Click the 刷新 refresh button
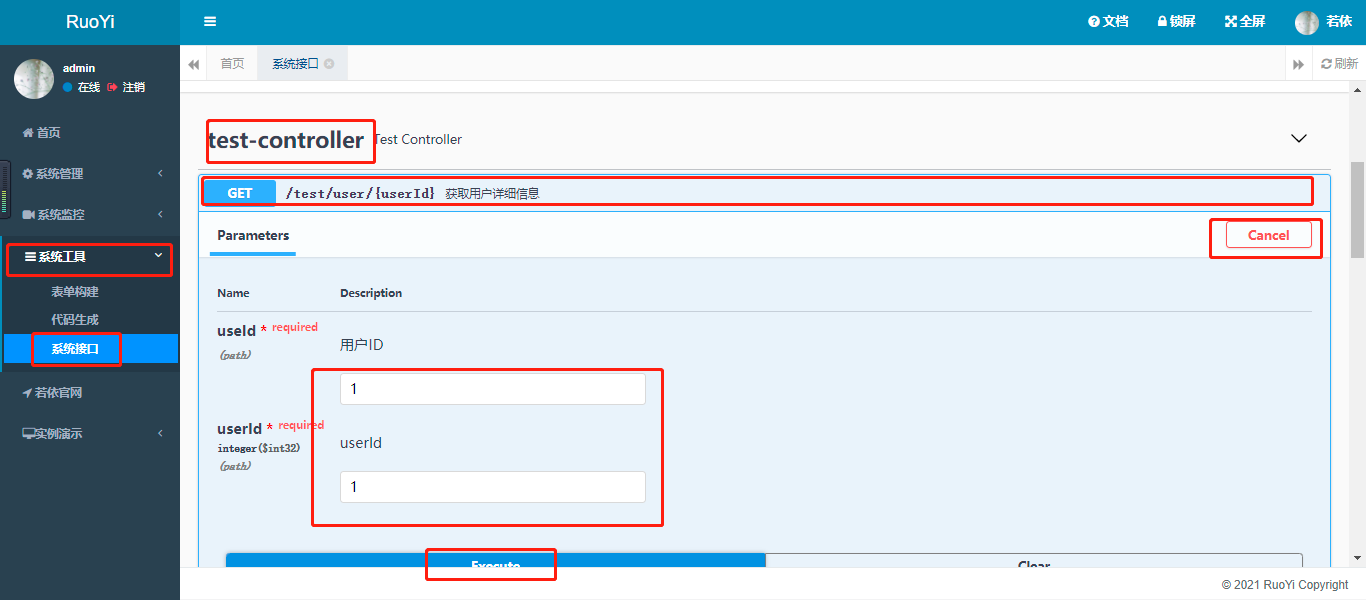Viewport: 1366px width, 600px height. click(1339, 64)
